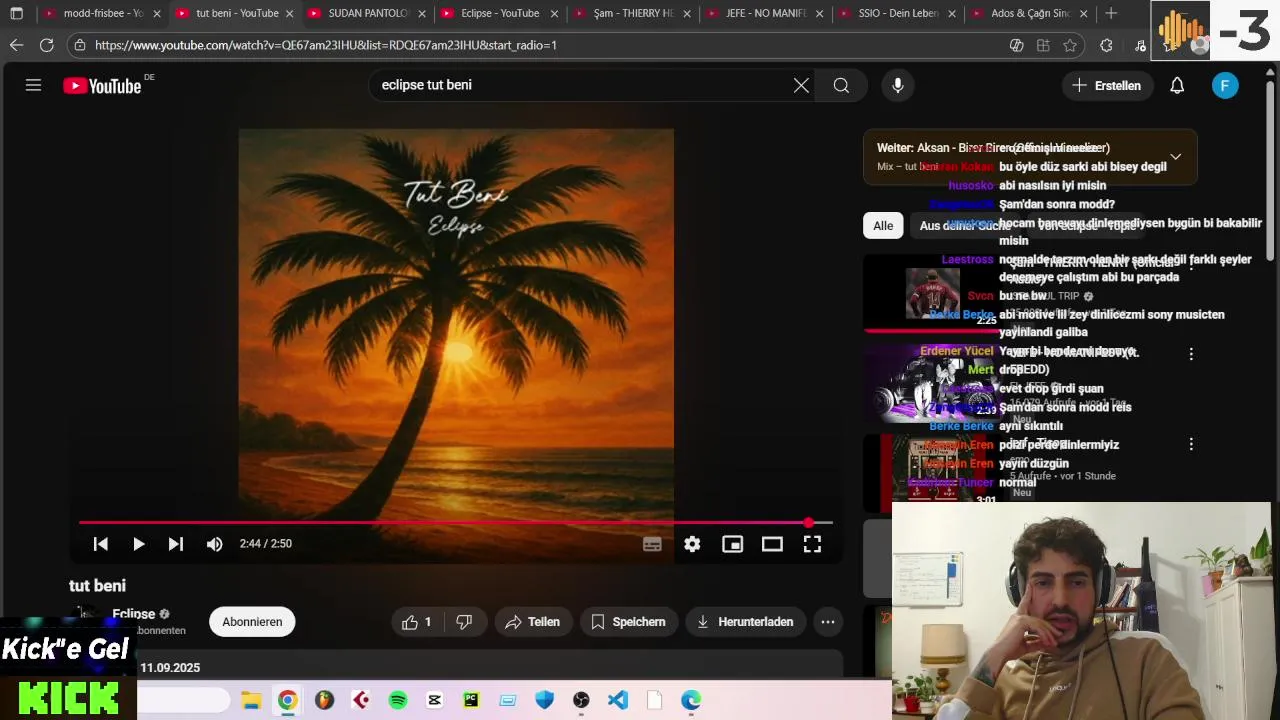Play the paused video
The height and width of the screenshot is (720, 1280).
click(x=138, y=544)
